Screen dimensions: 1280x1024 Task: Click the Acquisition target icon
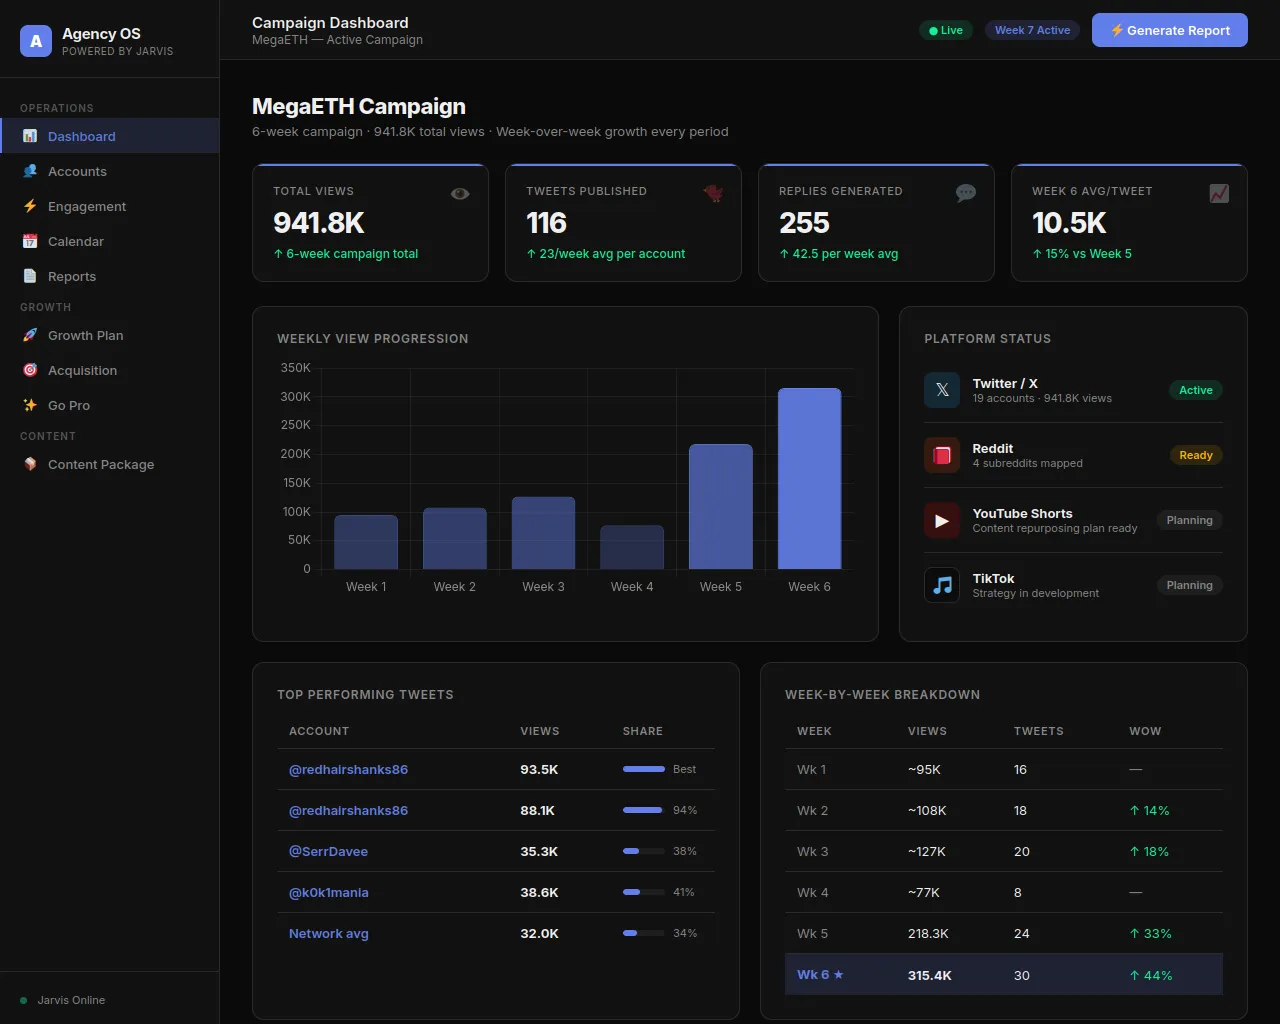30,370
